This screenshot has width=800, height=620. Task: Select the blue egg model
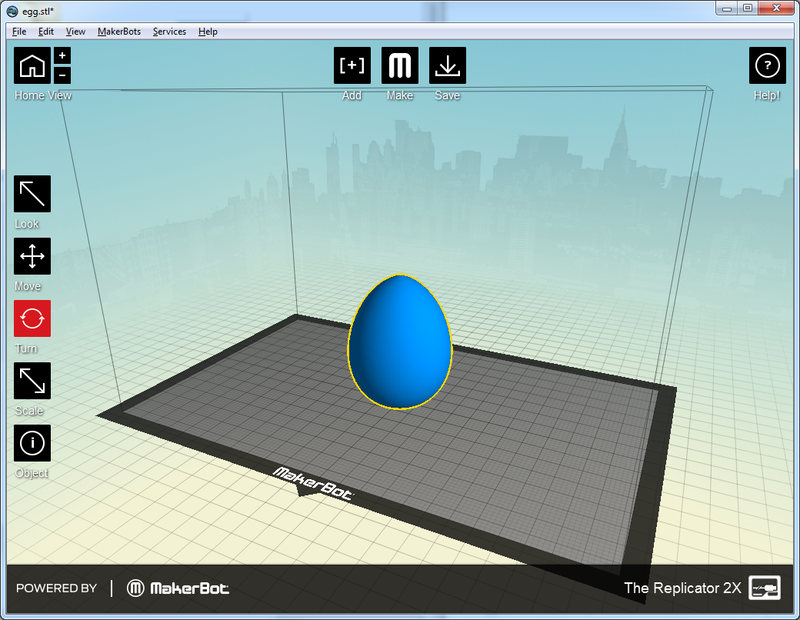pyautogui.click(x=399, y=342)
